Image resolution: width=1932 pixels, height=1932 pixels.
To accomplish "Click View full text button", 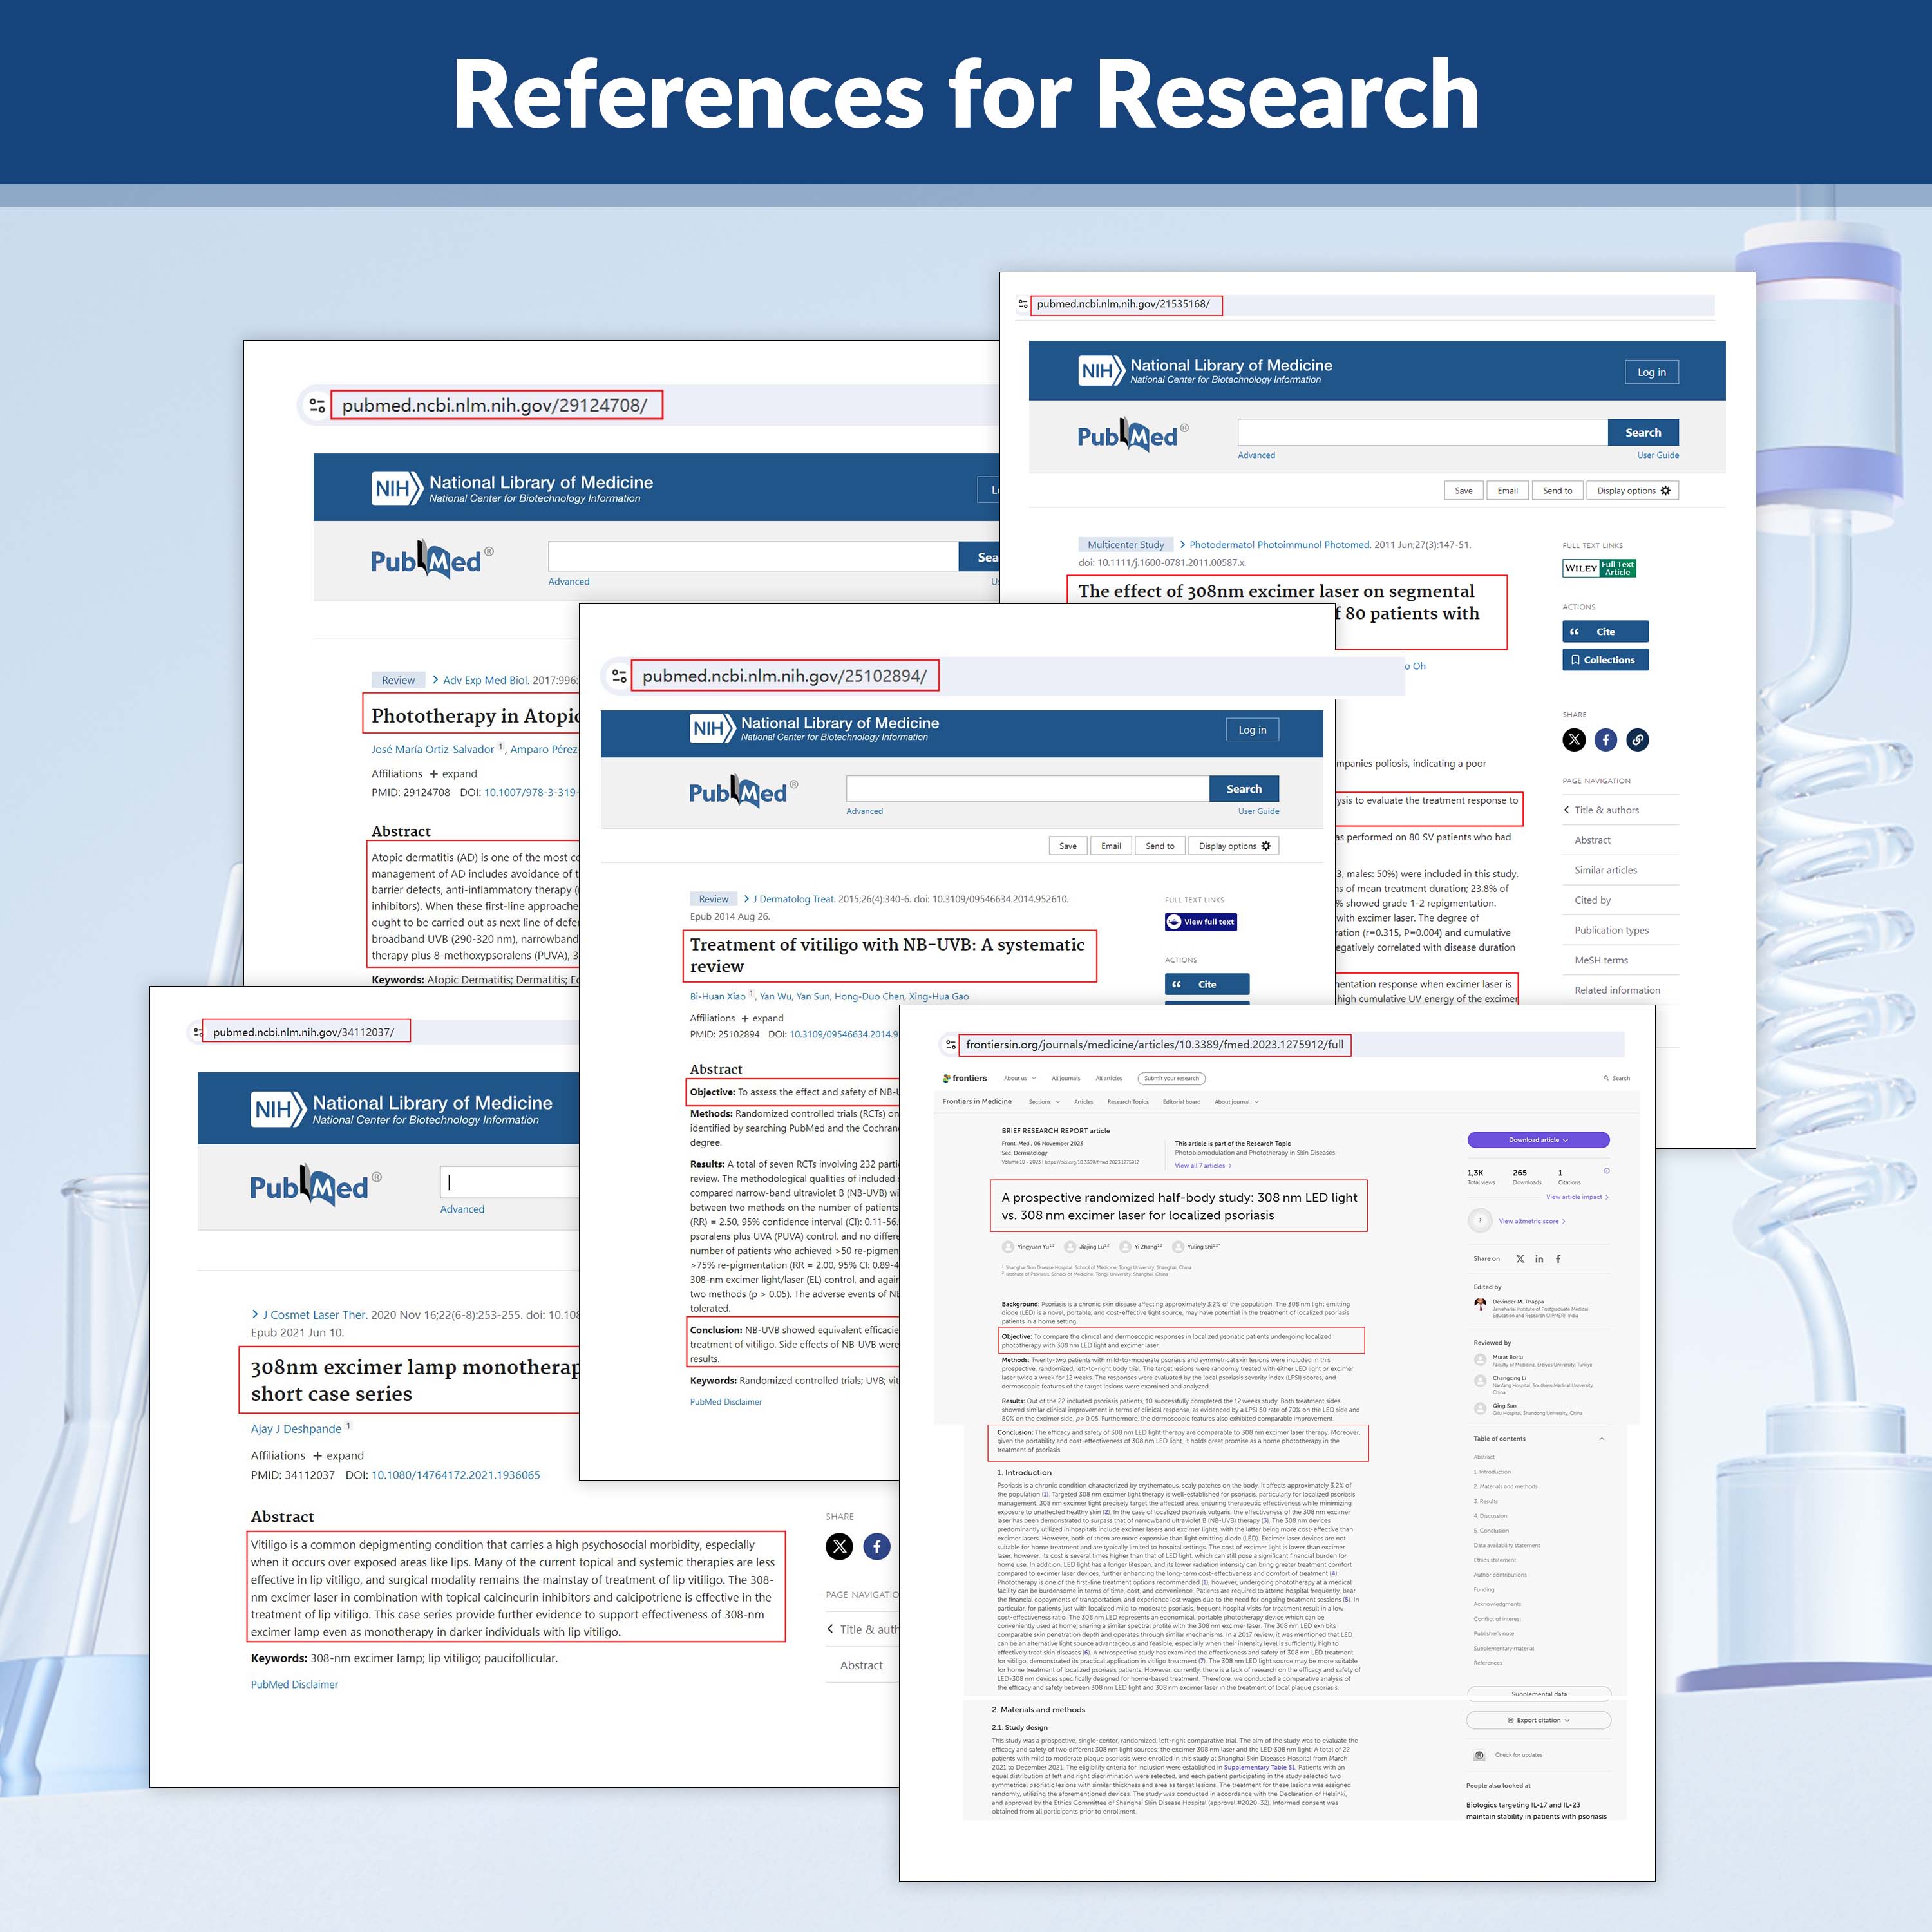I will pos(1201,922).
